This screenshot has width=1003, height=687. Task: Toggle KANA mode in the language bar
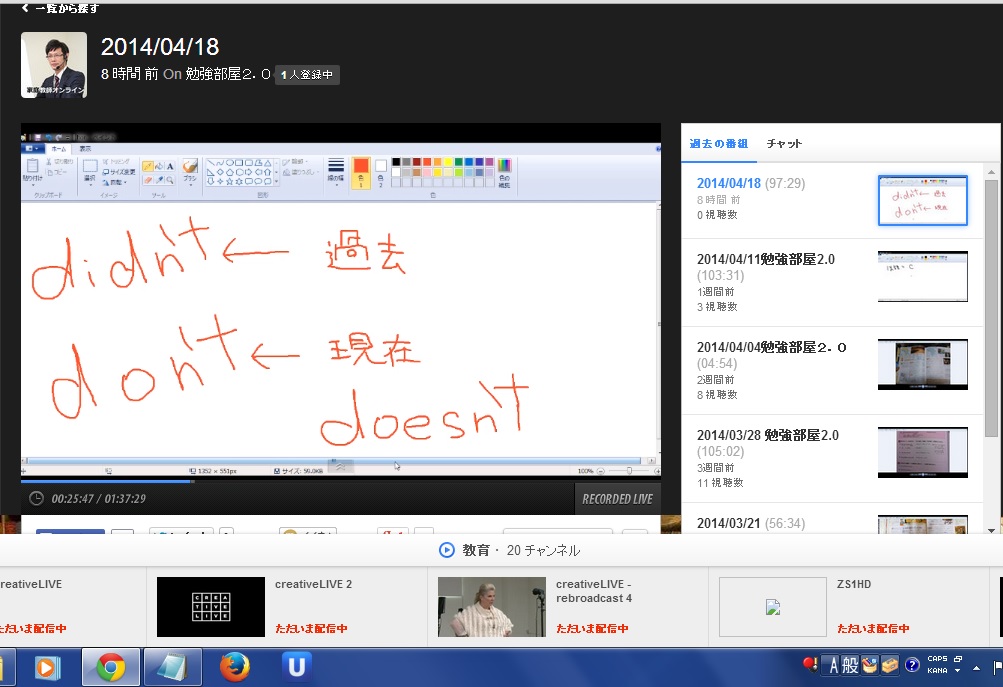[937, 671]
